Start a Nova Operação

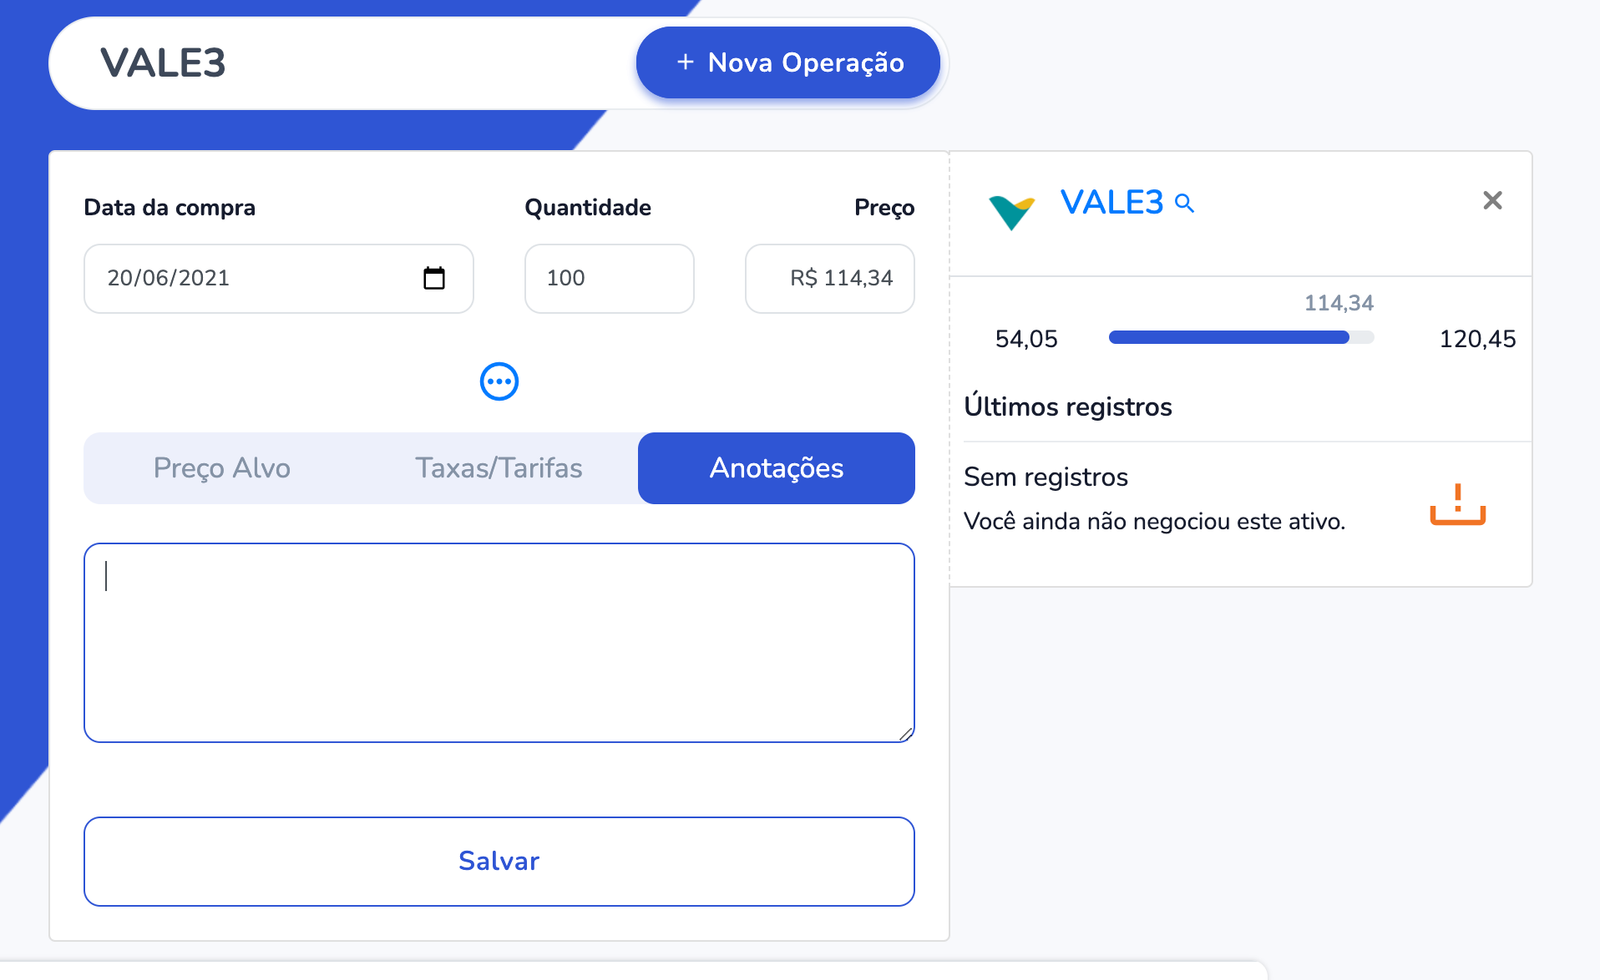click(x=788, y=63)
